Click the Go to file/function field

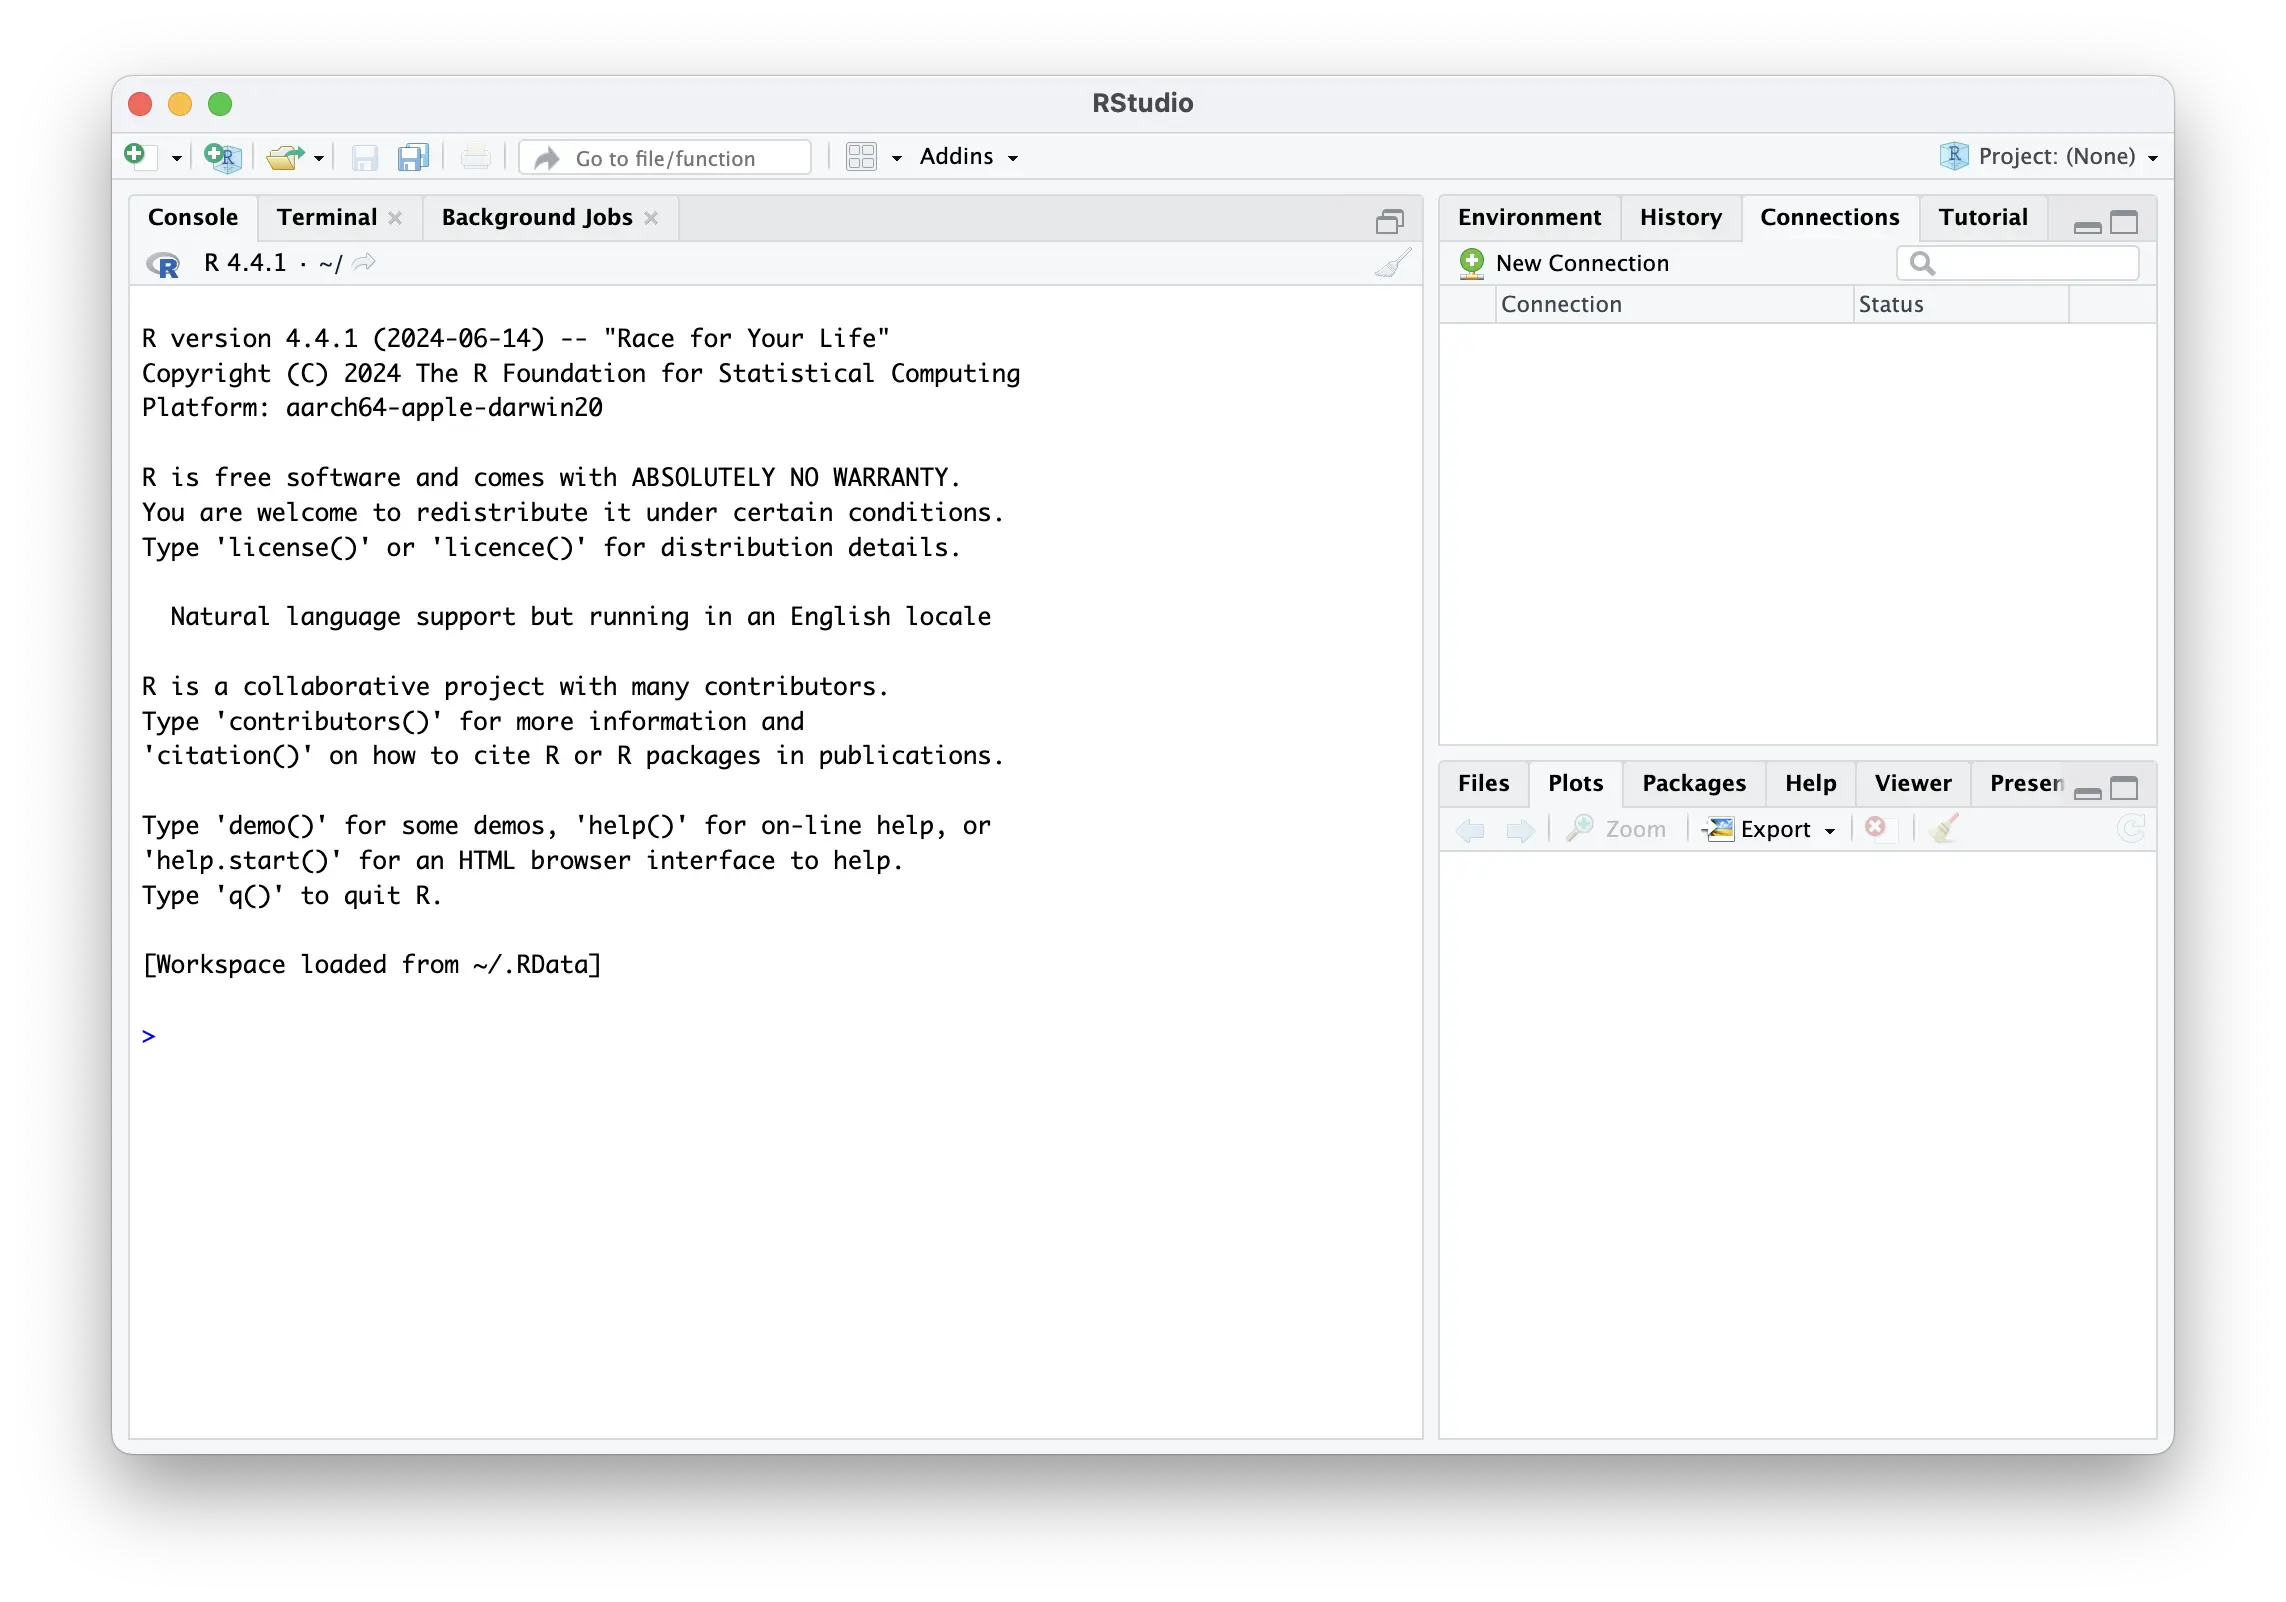(667, 156)
